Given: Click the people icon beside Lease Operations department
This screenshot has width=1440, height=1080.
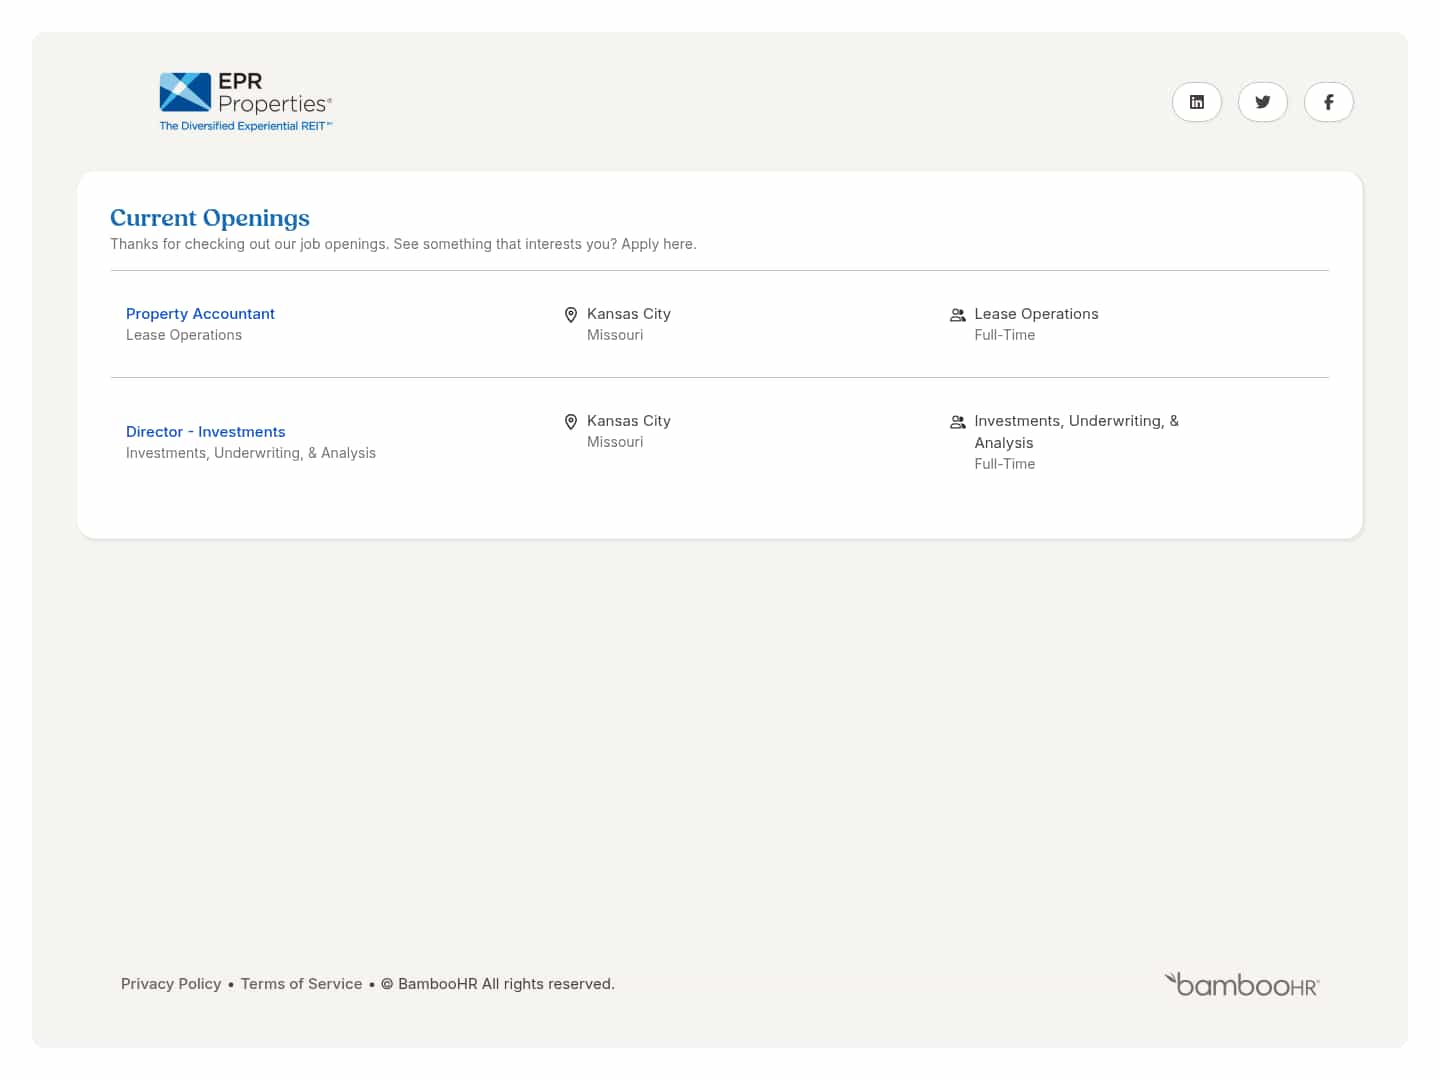Looking at the screenshot, I should [957, 315].
